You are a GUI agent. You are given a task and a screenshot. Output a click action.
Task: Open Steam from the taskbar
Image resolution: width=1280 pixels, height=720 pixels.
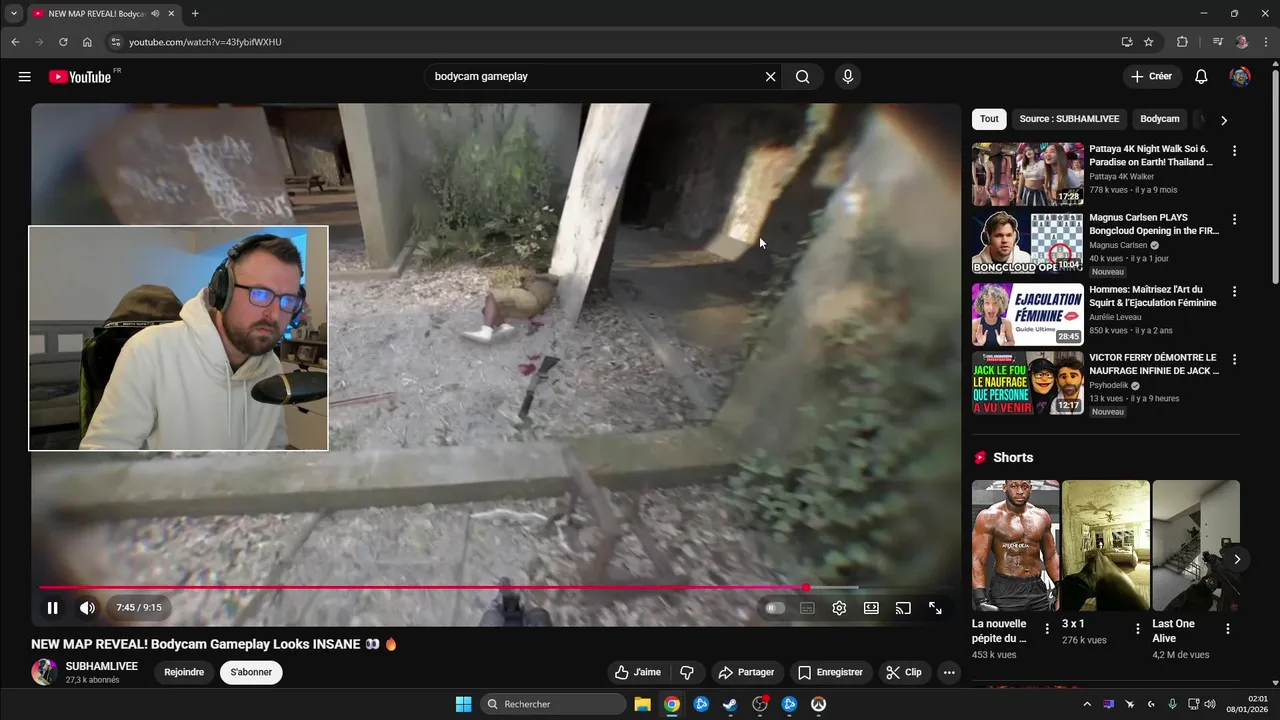click(730, 704)
